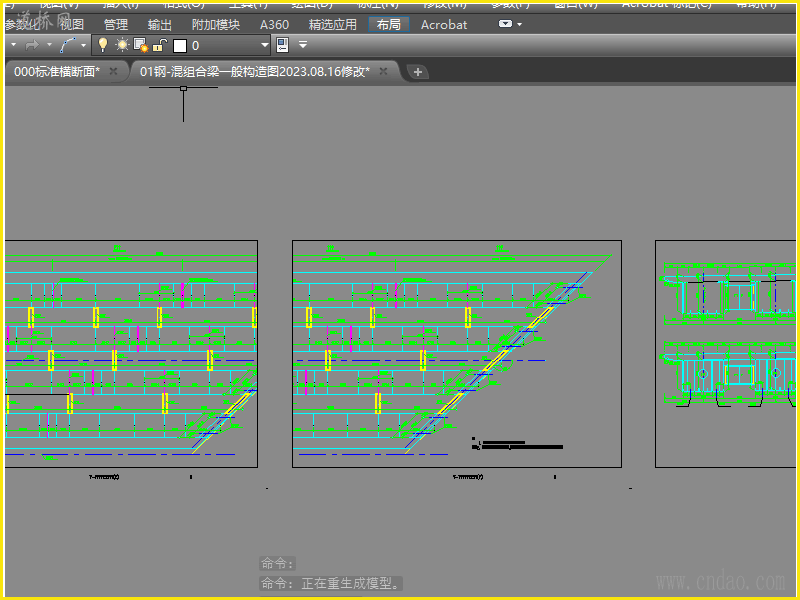Expand the spline tool dropdown arrow

click(x=83, y=45)
